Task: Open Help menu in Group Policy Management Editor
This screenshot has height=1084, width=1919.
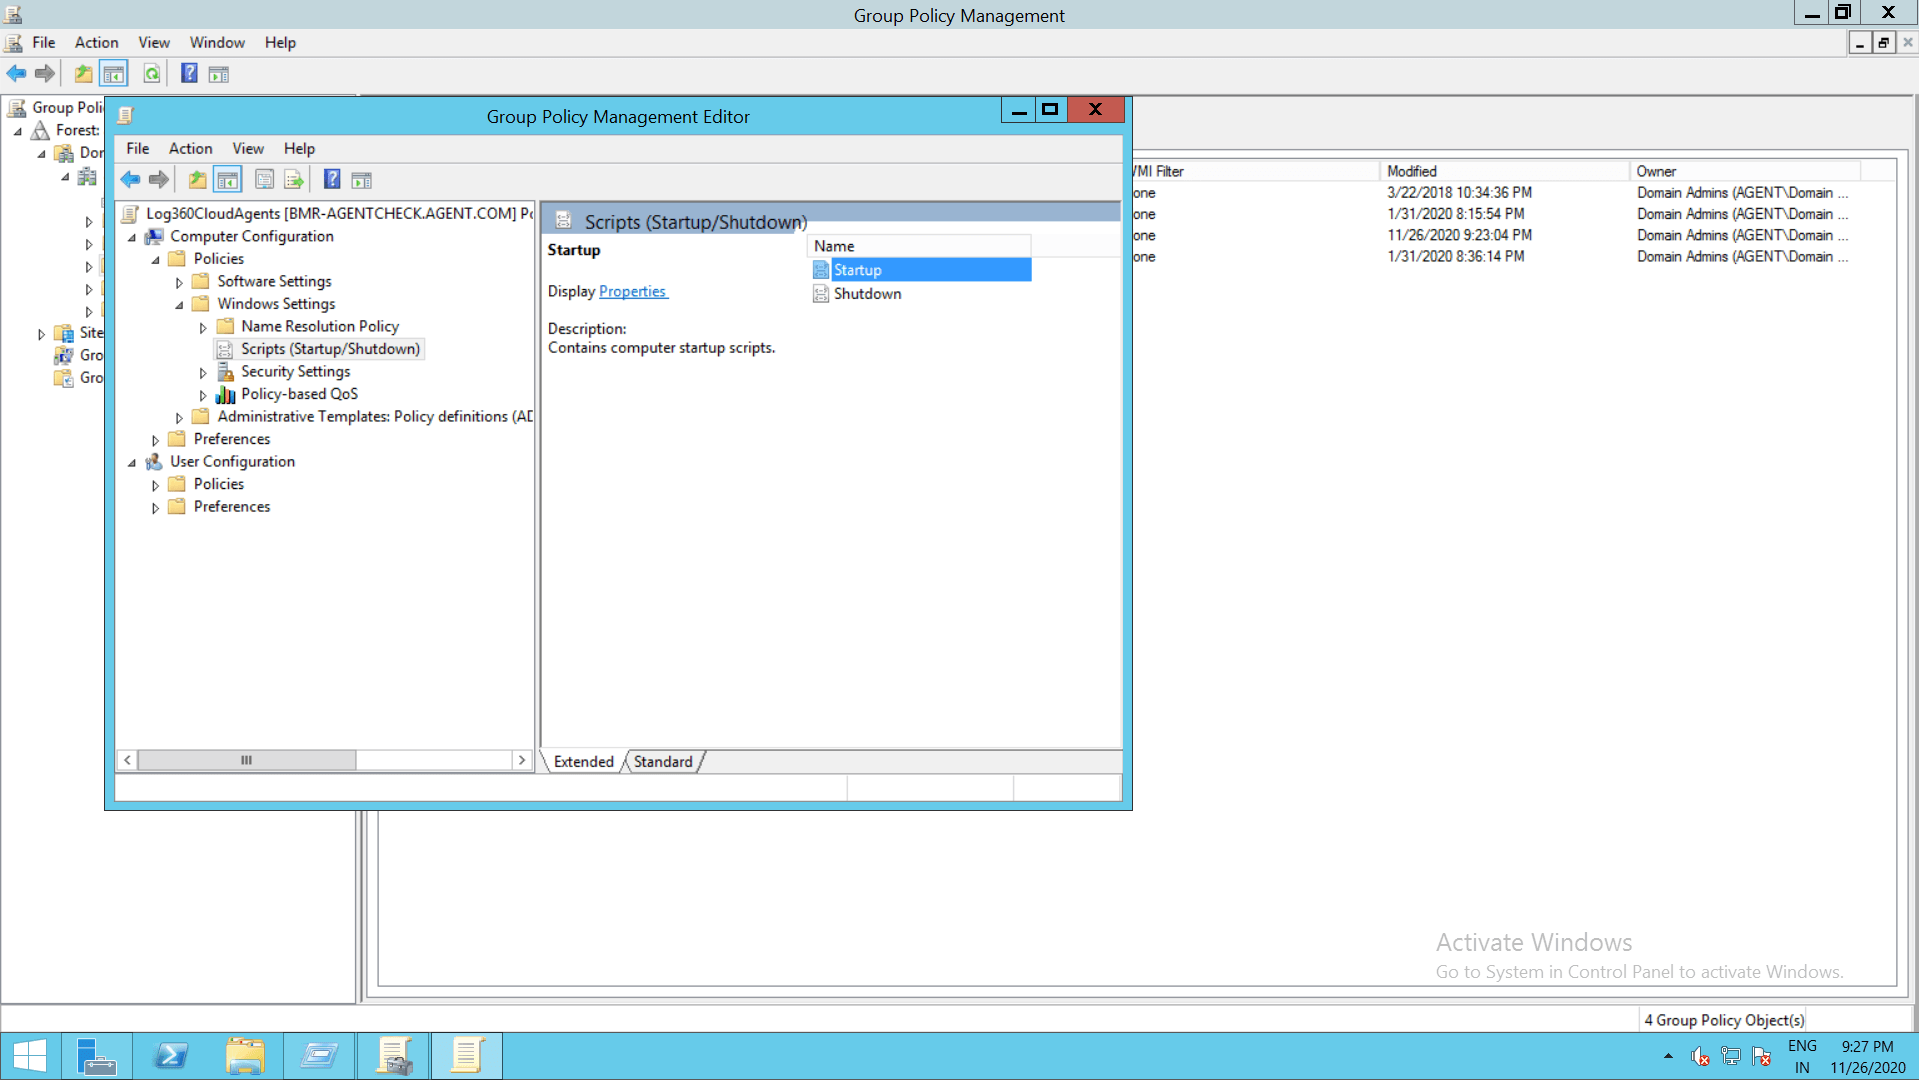Action: tap(299, 148)
